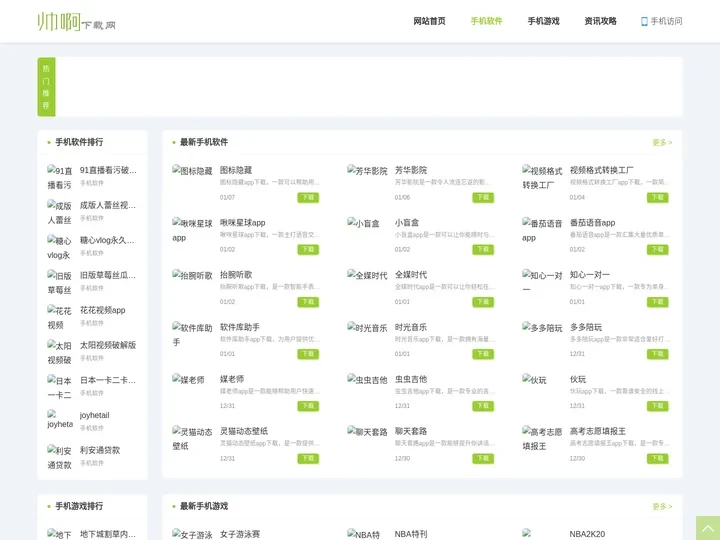Open 地下城割草内 game ranking entry

108,534
